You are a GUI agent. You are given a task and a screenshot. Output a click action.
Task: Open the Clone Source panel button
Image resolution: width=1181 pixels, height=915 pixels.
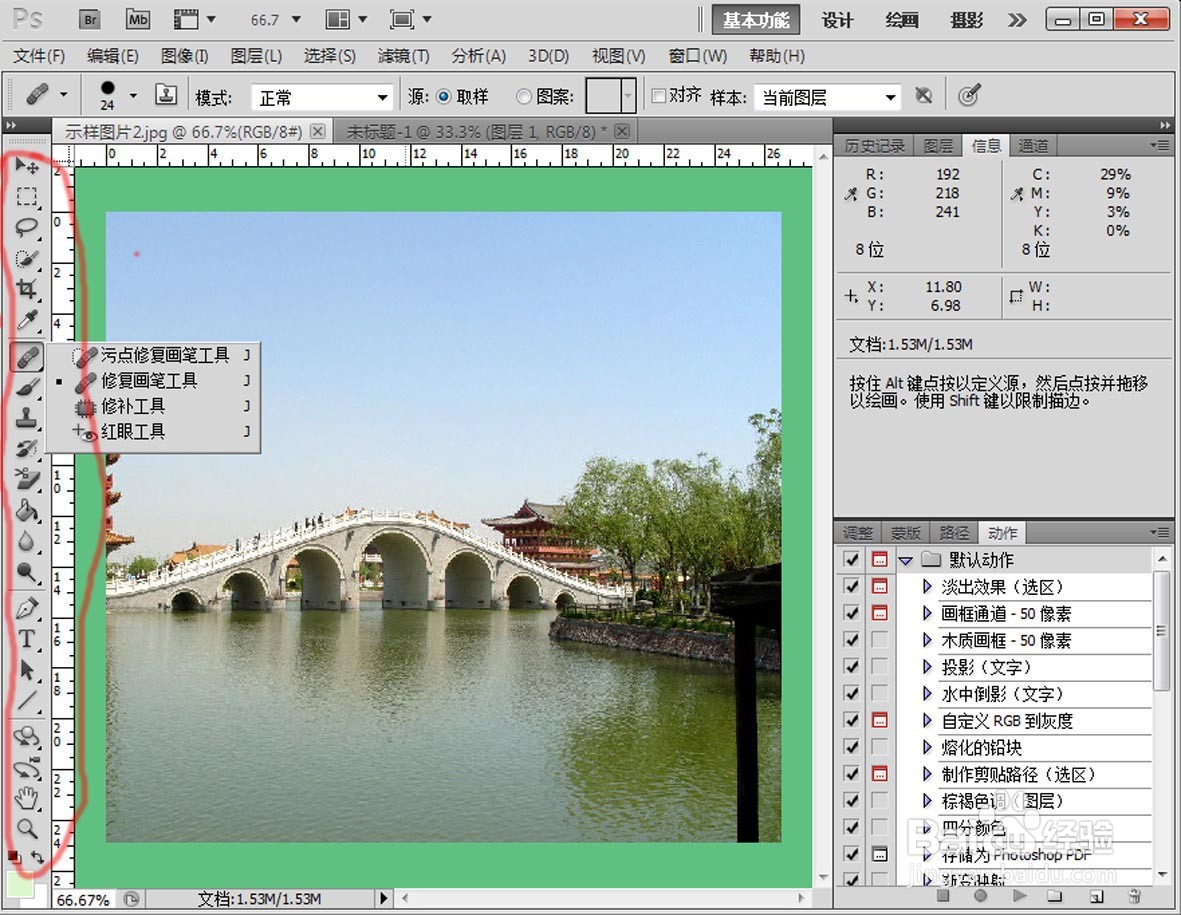pos(166,95)
